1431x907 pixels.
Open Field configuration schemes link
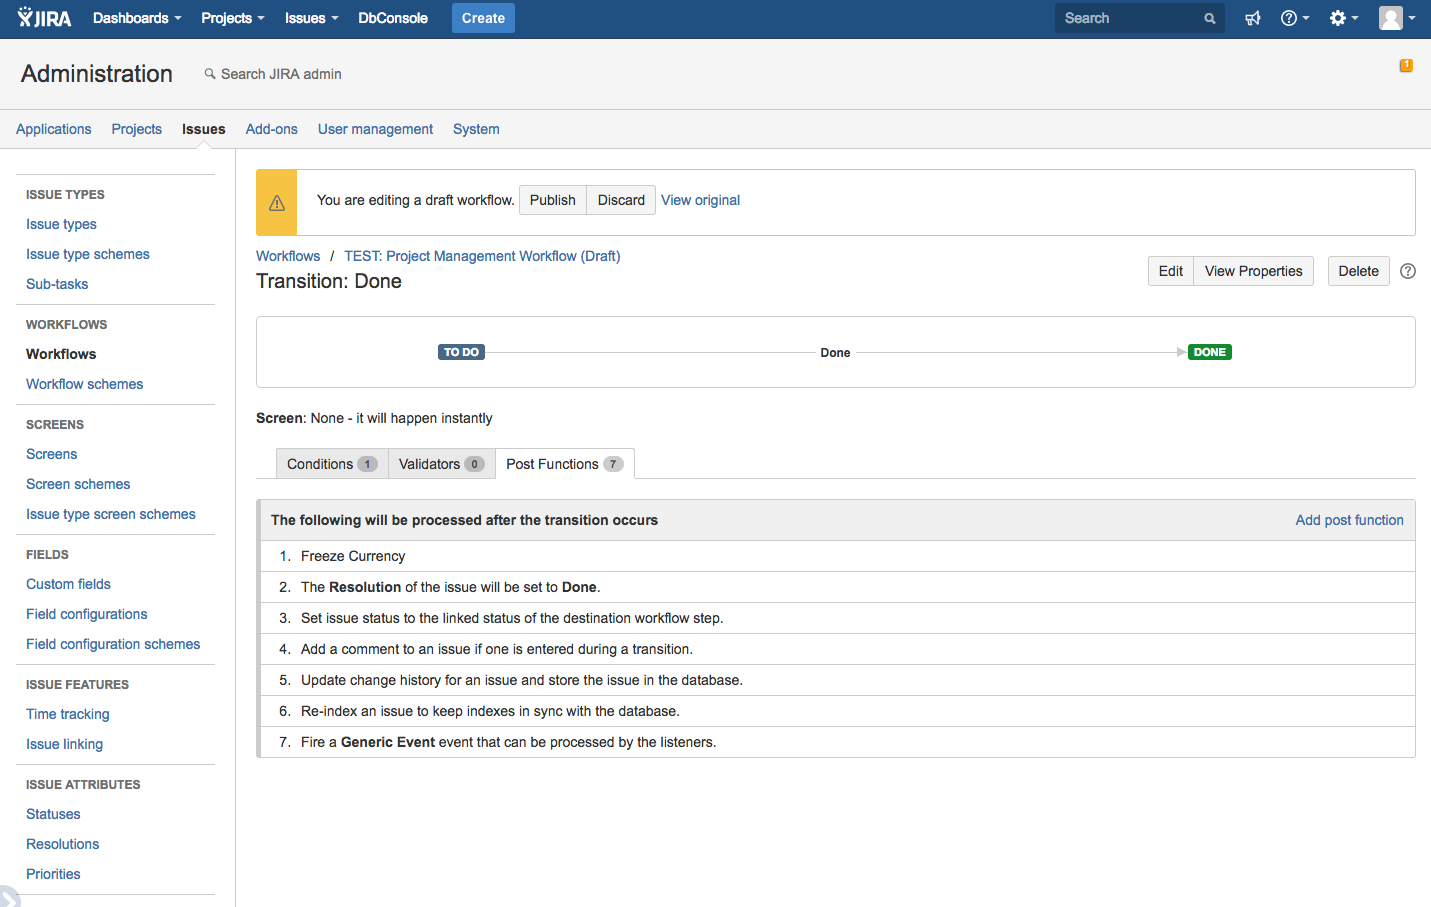(113, 644)
